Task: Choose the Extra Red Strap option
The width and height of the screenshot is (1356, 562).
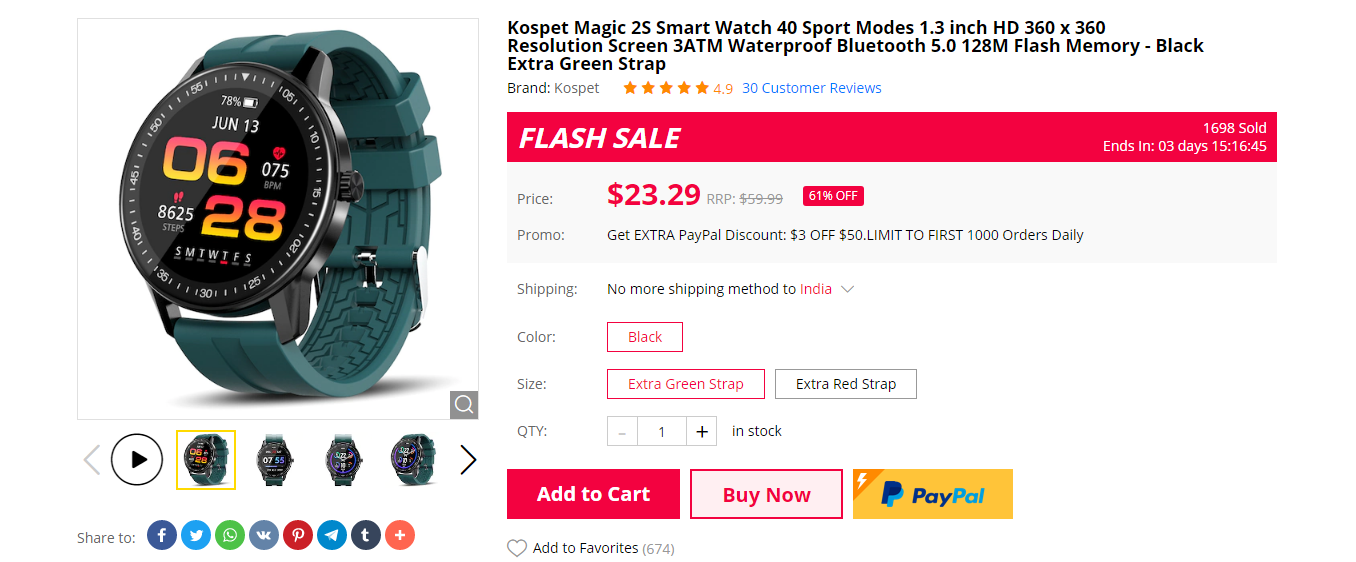Action: [846, 384]
